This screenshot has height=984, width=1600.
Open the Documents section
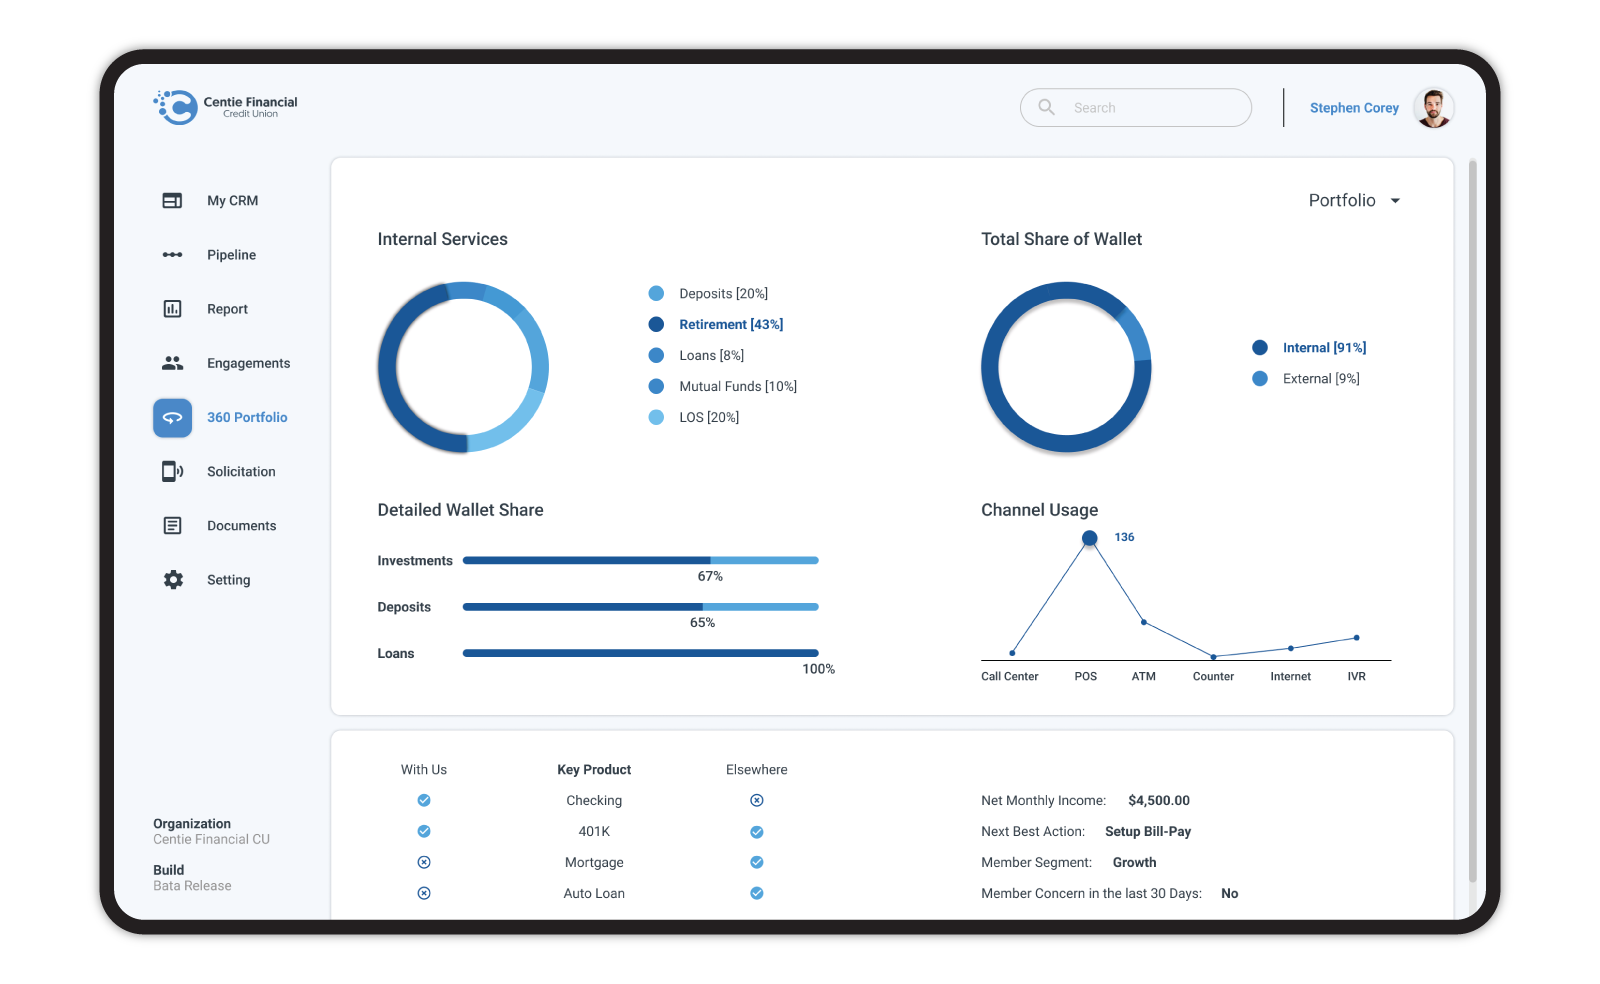click(241, 525)
